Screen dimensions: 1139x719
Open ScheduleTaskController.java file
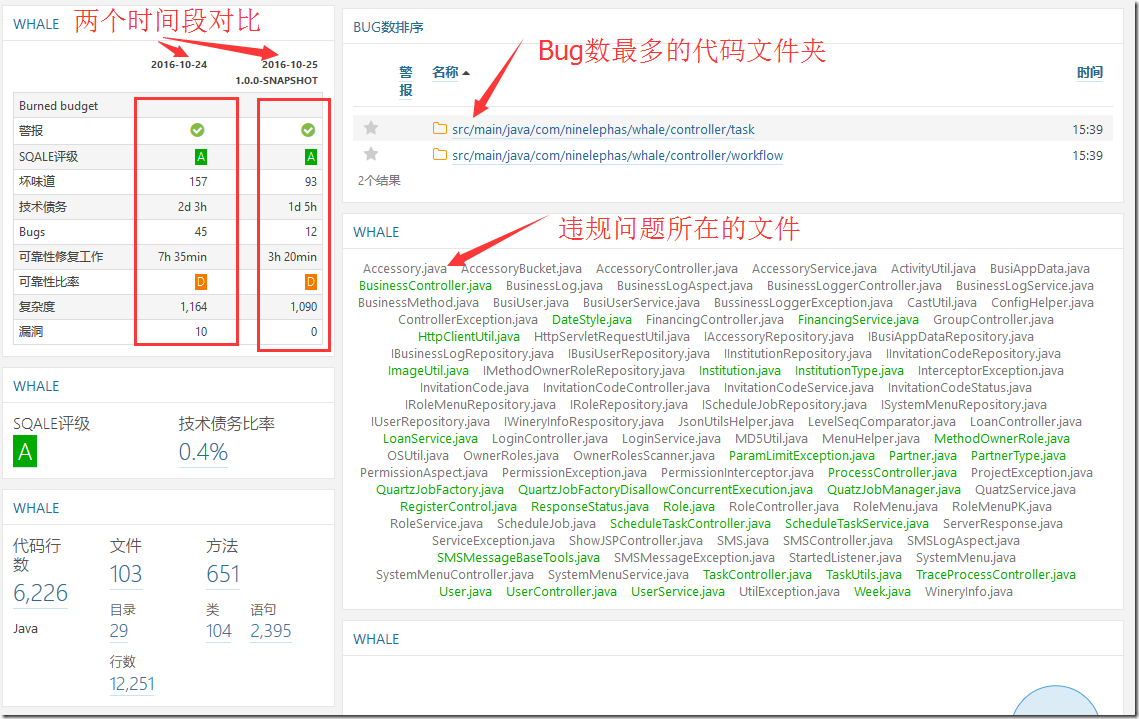690,523
